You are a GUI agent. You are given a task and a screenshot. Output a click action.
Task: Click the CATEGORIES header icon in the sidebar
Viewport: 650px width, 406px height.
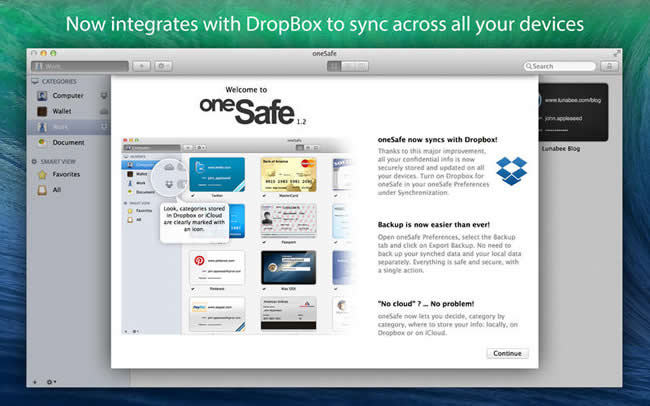click(x=35, y=81)
